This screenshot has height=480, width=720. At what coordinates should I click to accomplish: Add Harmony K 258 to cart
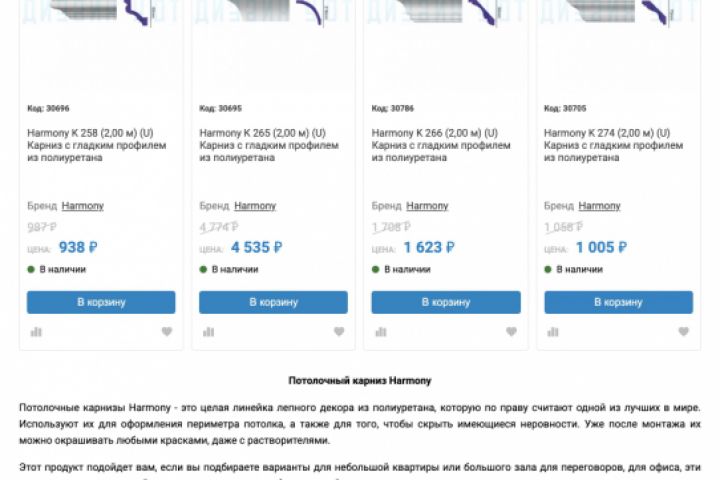point(101,302)
